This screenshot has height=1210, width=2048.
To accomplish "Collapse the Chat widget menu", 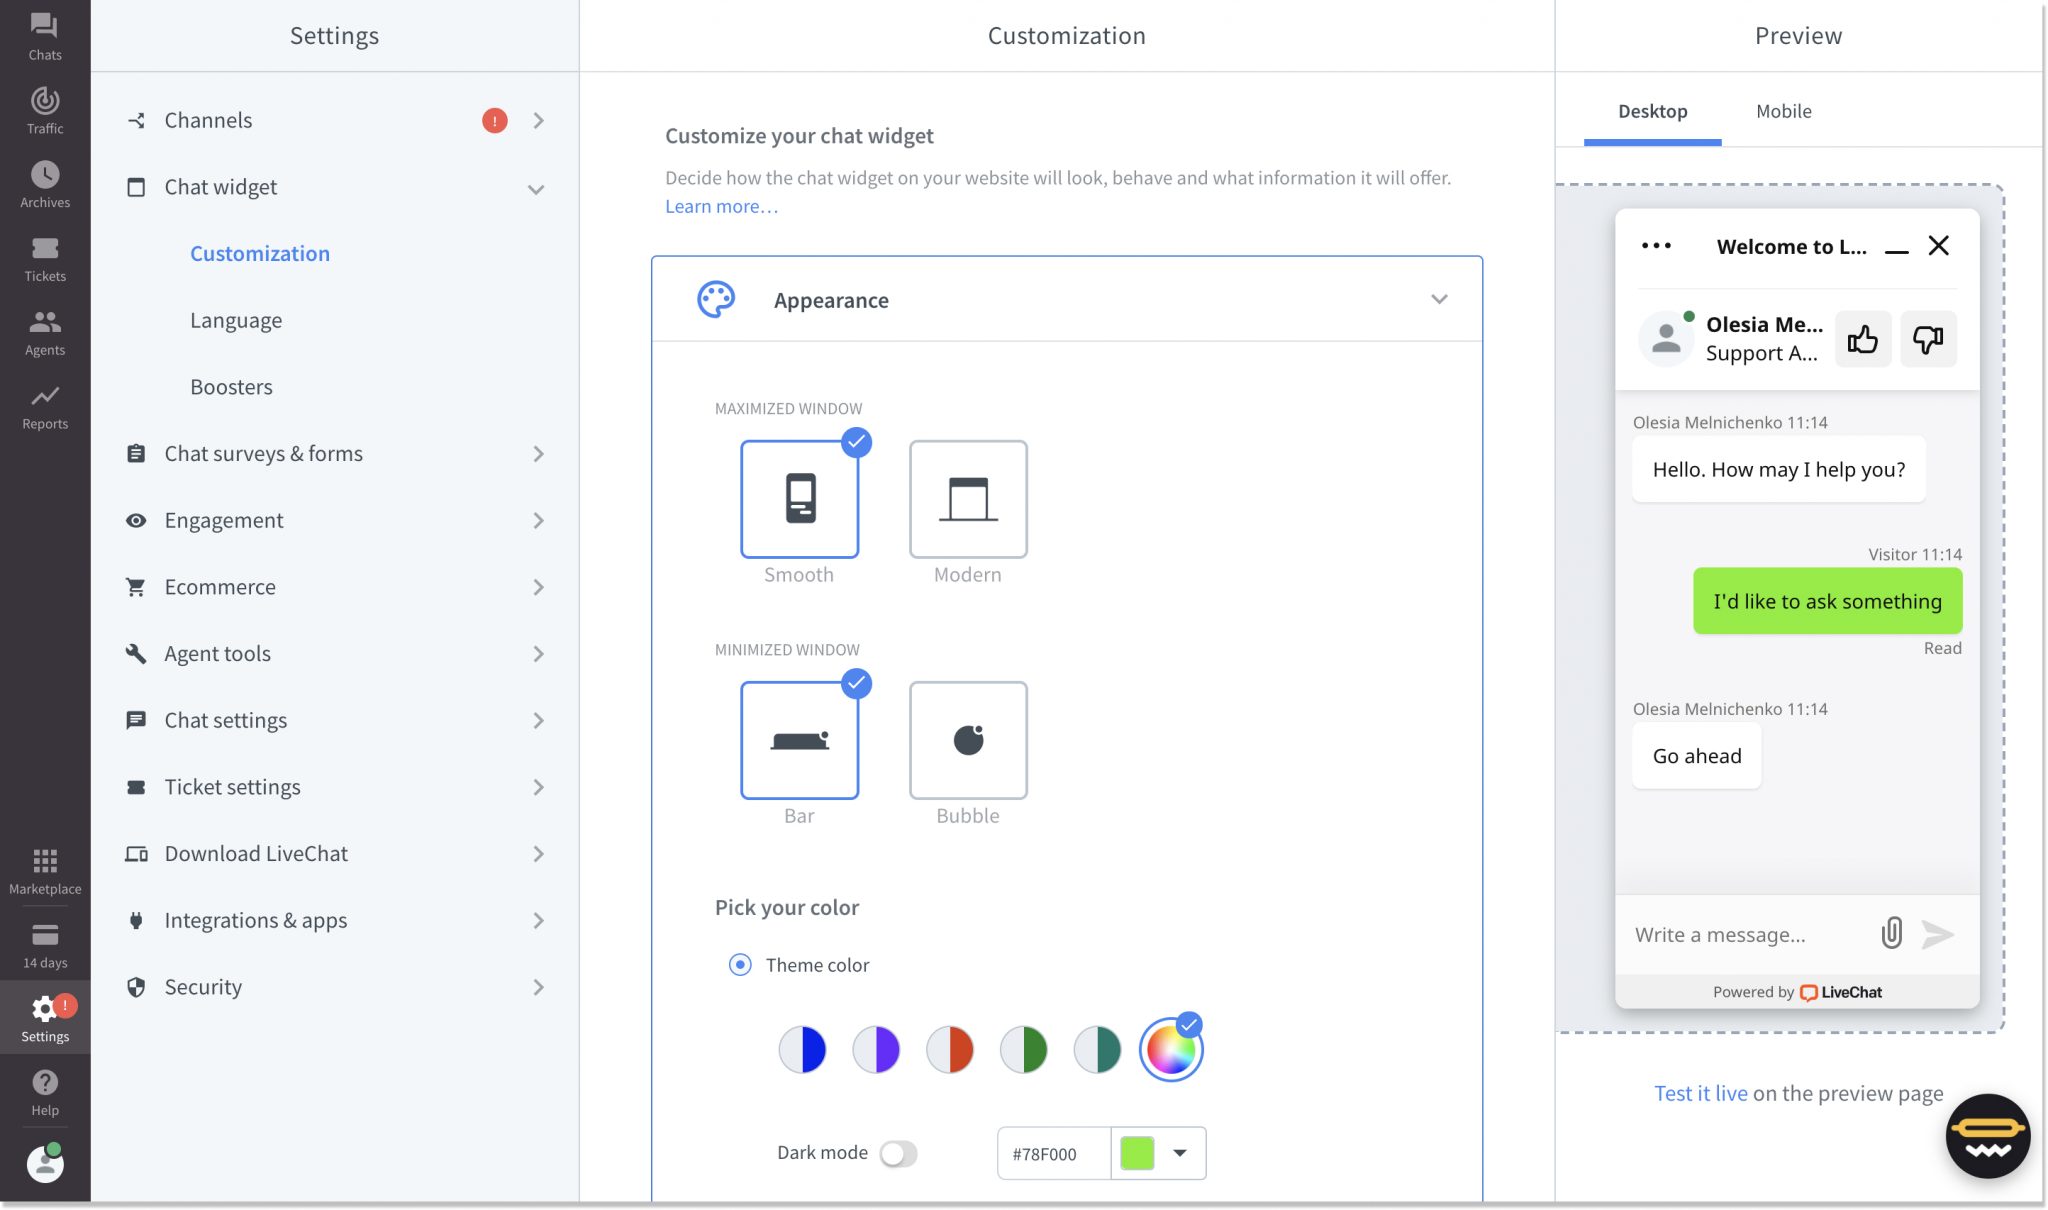I will point(538,188).
